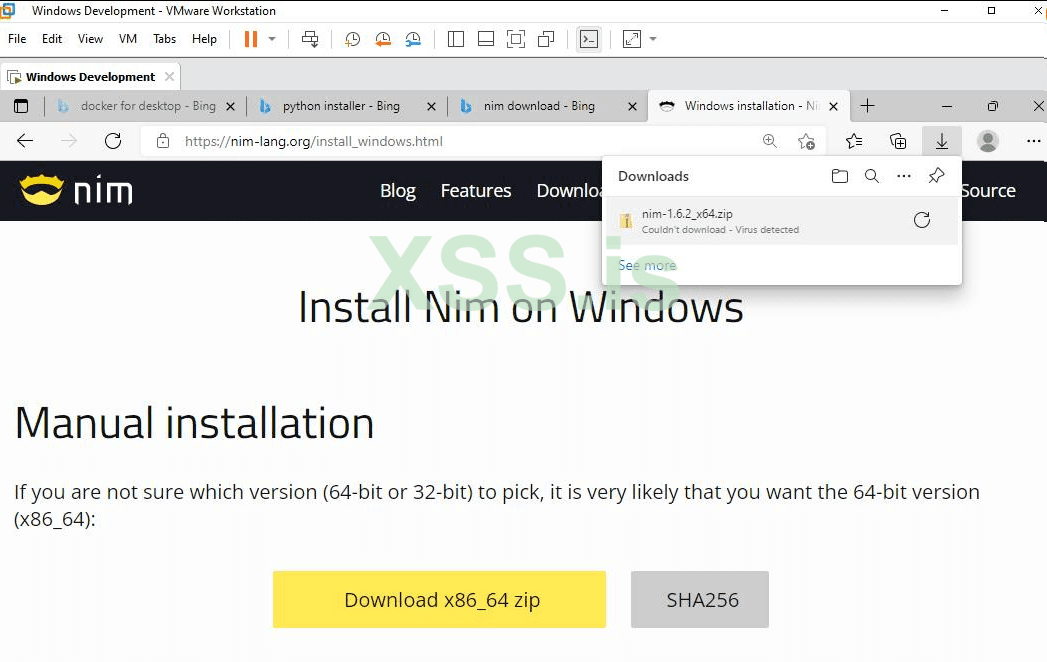Viewport: 1047px width, 662px height.
Task: Expand the stretch guest dropdown arrow
Action: point(653,39)
